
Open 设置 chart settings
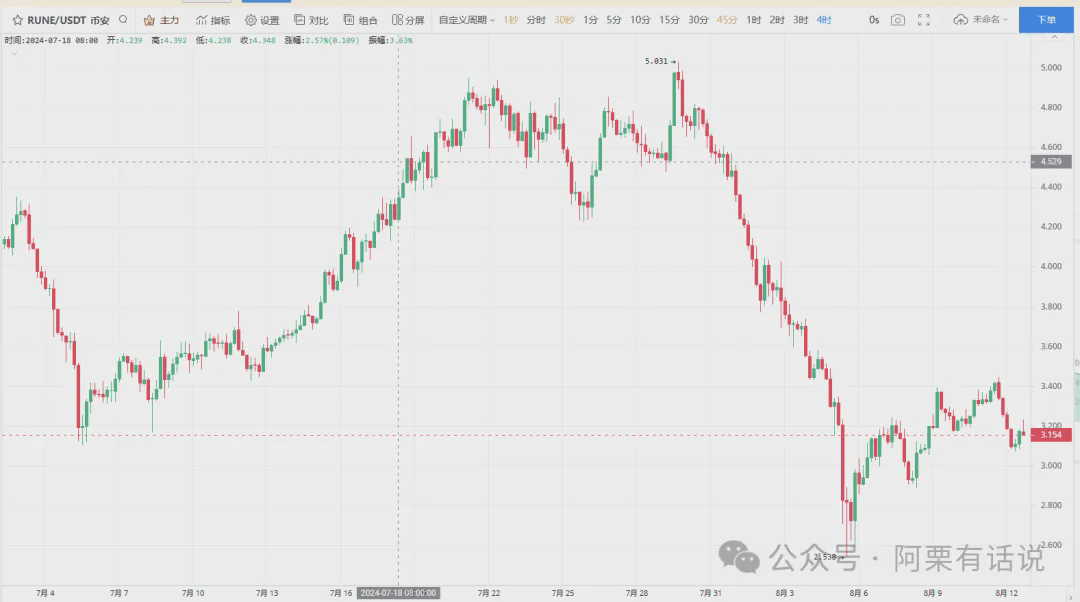point(262,20)
